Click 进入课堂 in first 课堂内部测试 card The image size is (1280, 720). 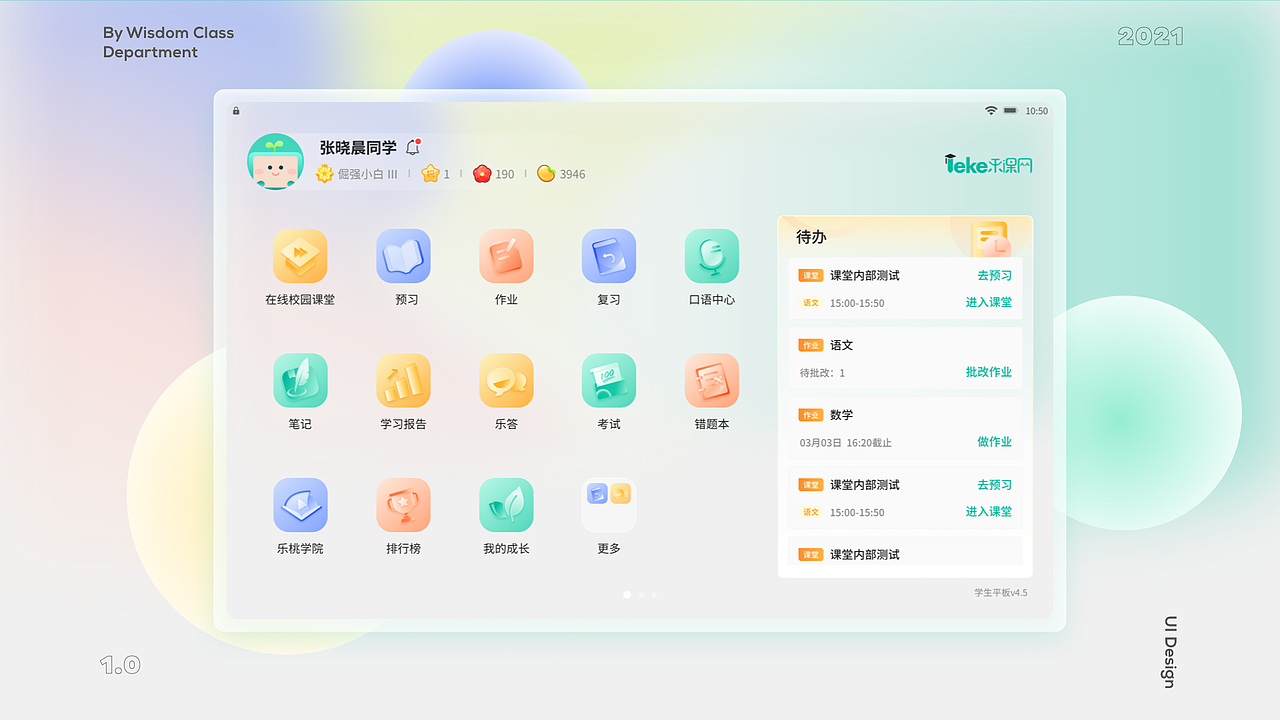[x=989, y=302]
